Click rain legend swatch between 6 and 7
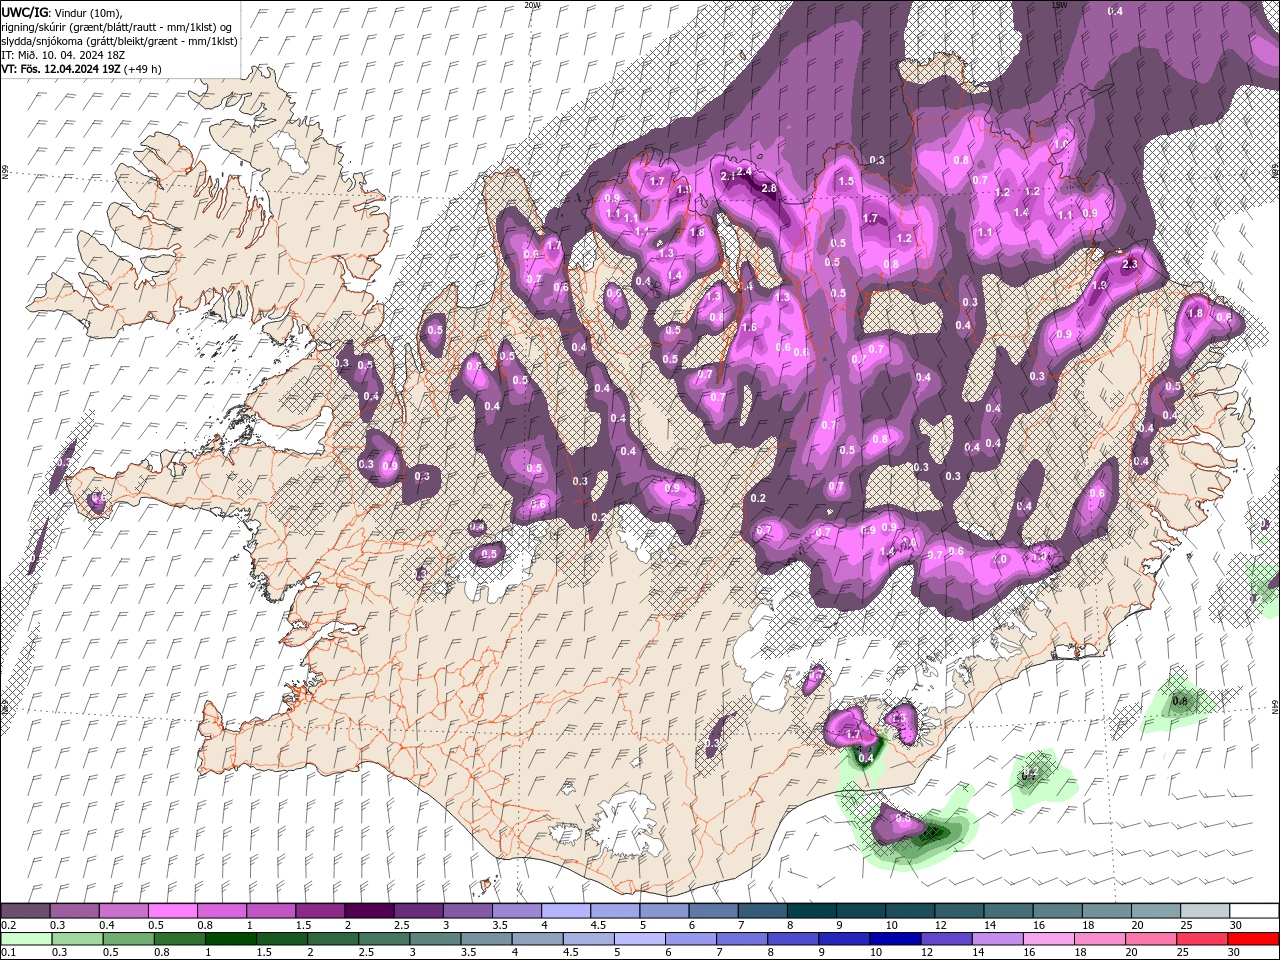Image resolution: width=1280 pixels, height=960 pixels. coord(690,939)
